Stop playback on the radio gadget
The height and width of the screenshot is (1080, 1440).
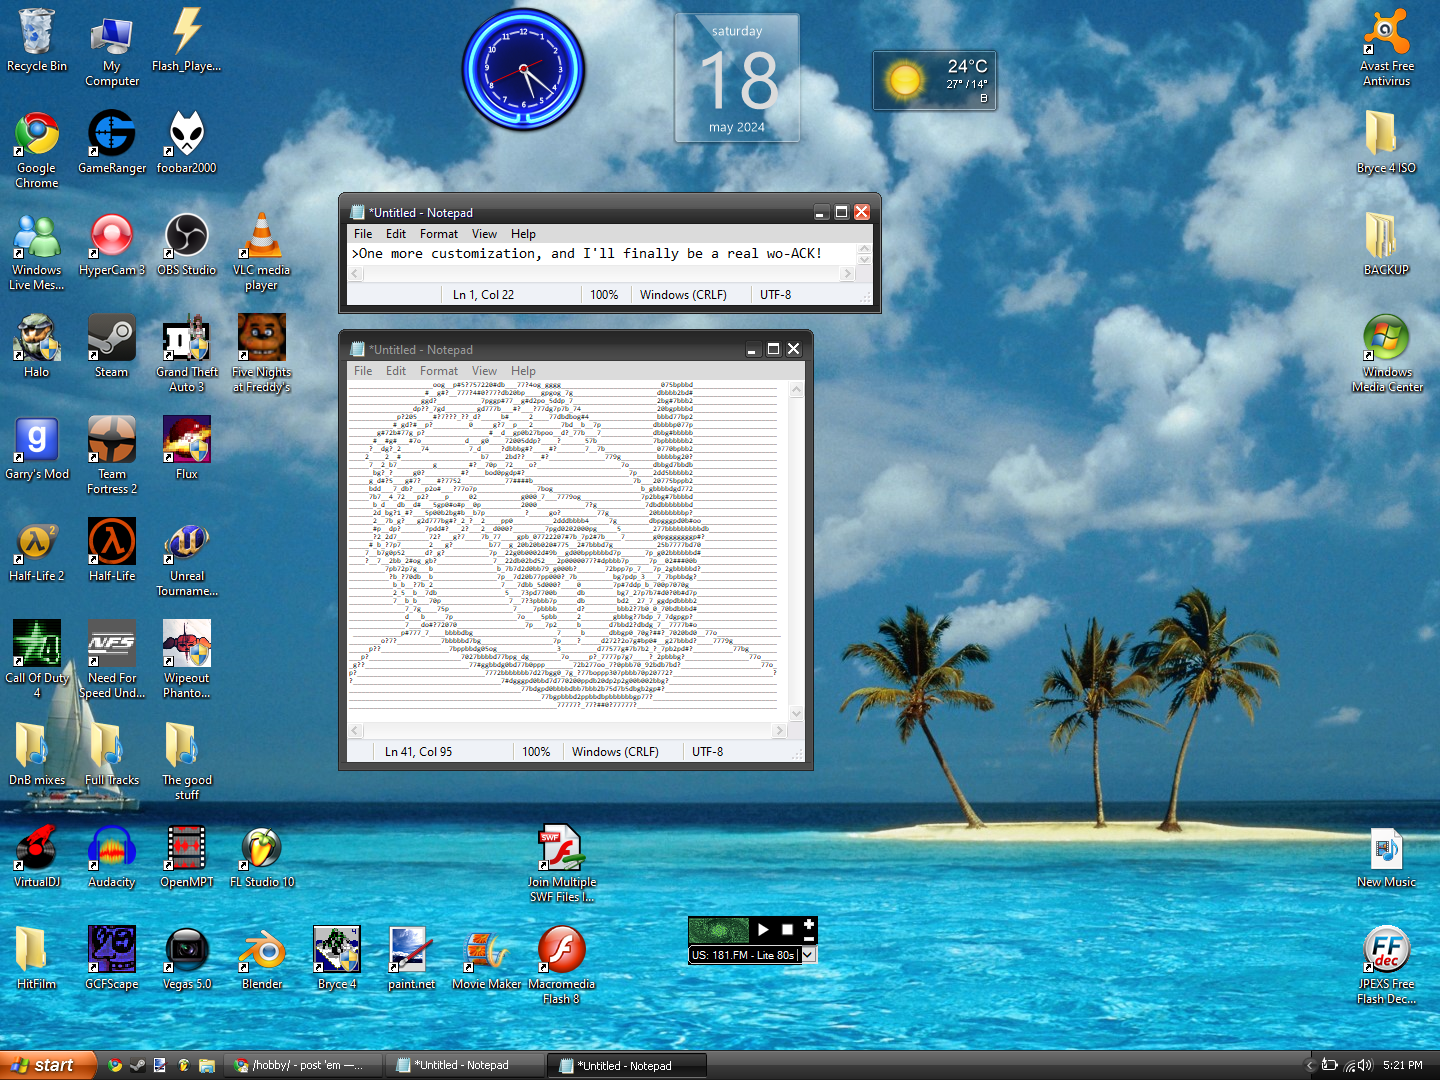click(787, 930)
